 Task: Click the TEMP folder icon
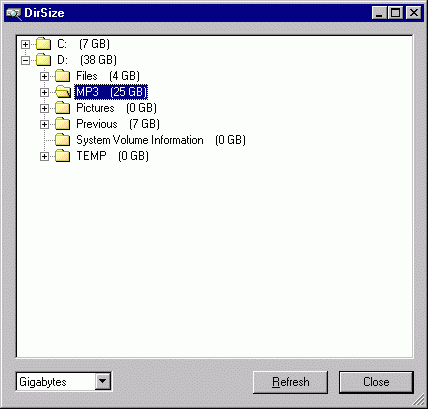click(62, 156)
